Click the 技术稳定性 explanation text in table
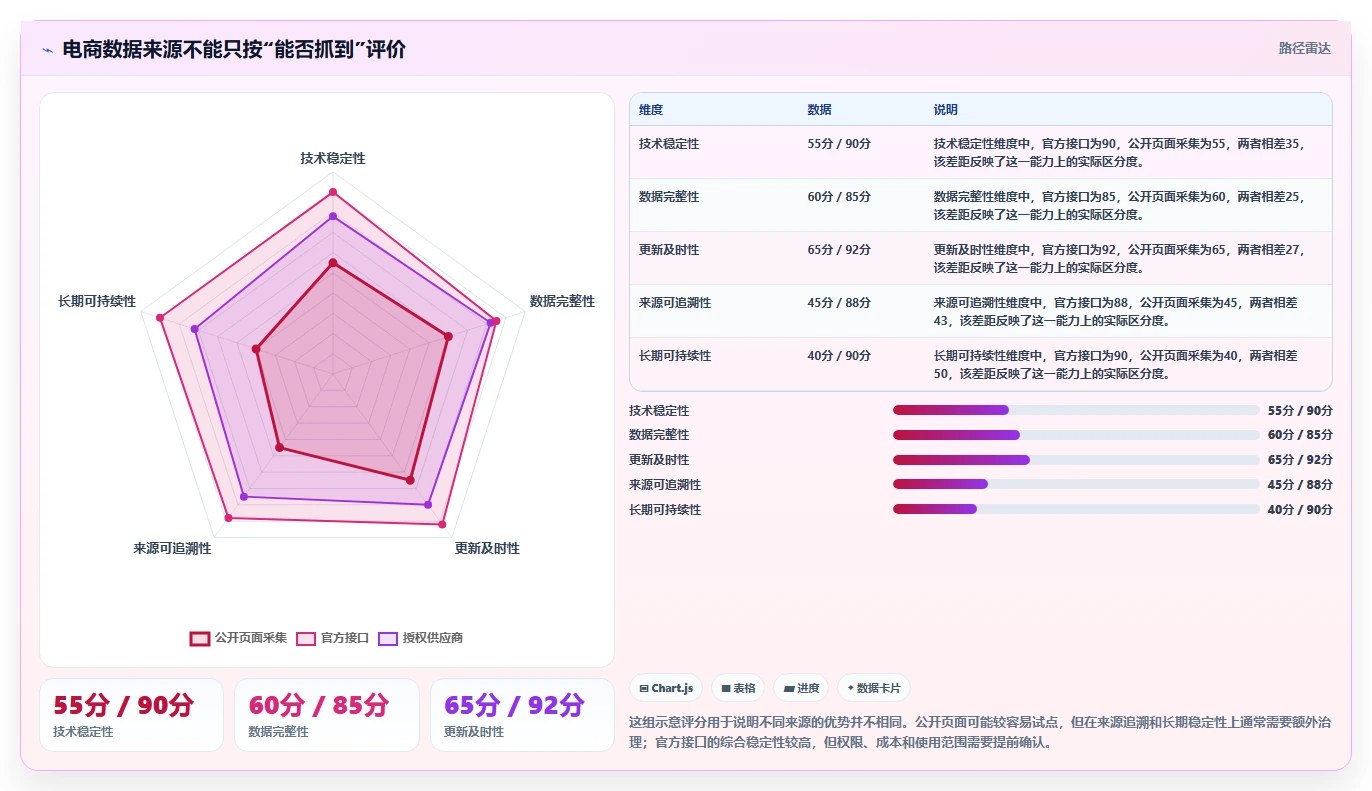 (1119, 152)
